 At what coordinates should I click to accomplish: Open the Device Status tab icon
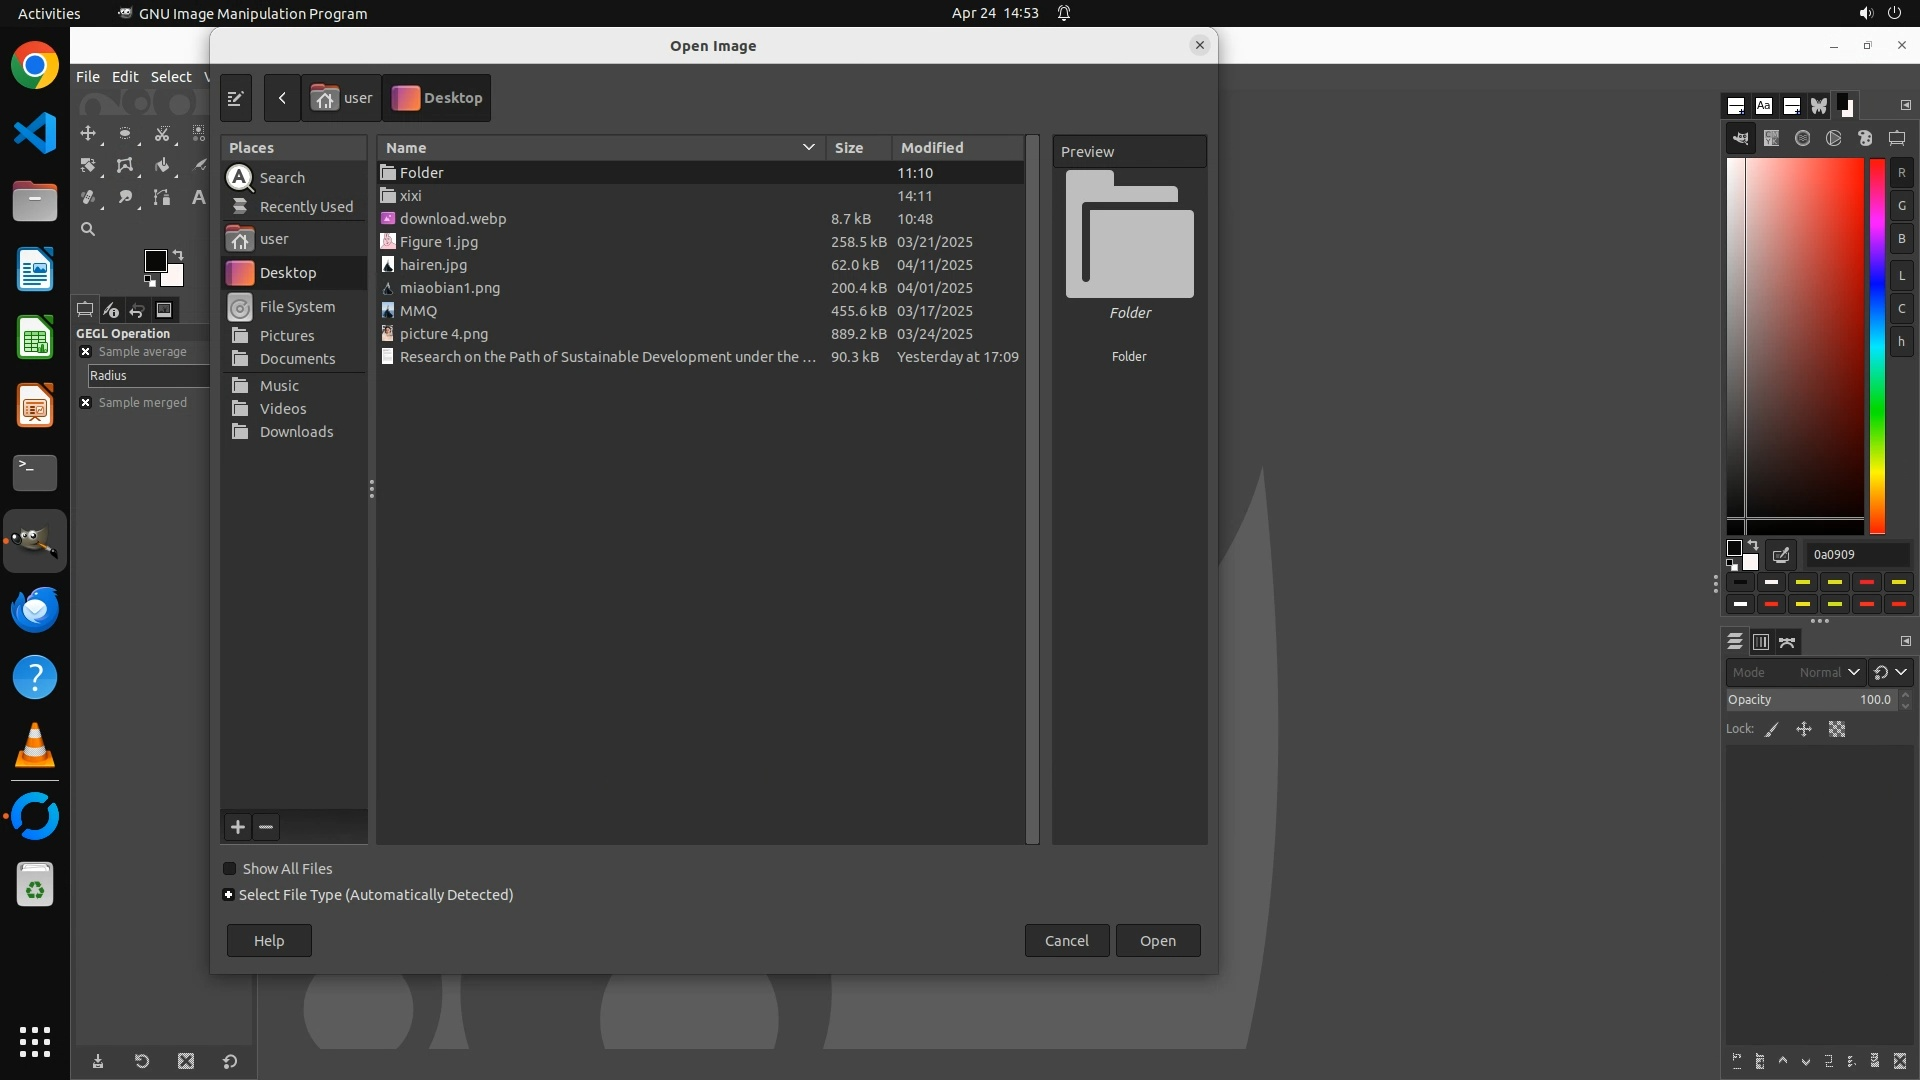point(111,310)
